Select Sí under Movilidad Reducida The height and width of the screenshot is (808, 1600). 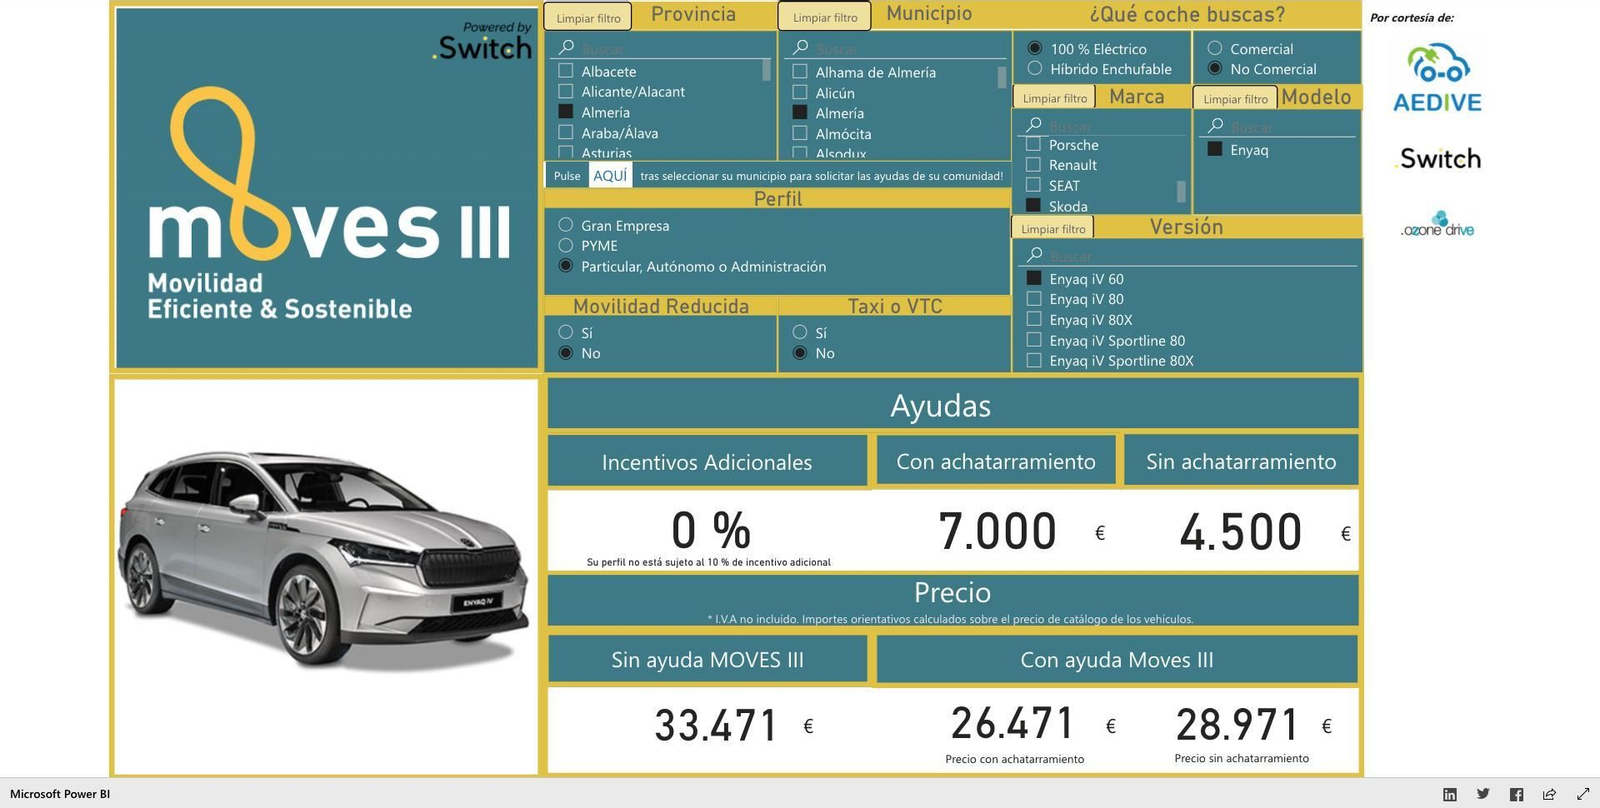pyautogui.click(x=566, y=332)
